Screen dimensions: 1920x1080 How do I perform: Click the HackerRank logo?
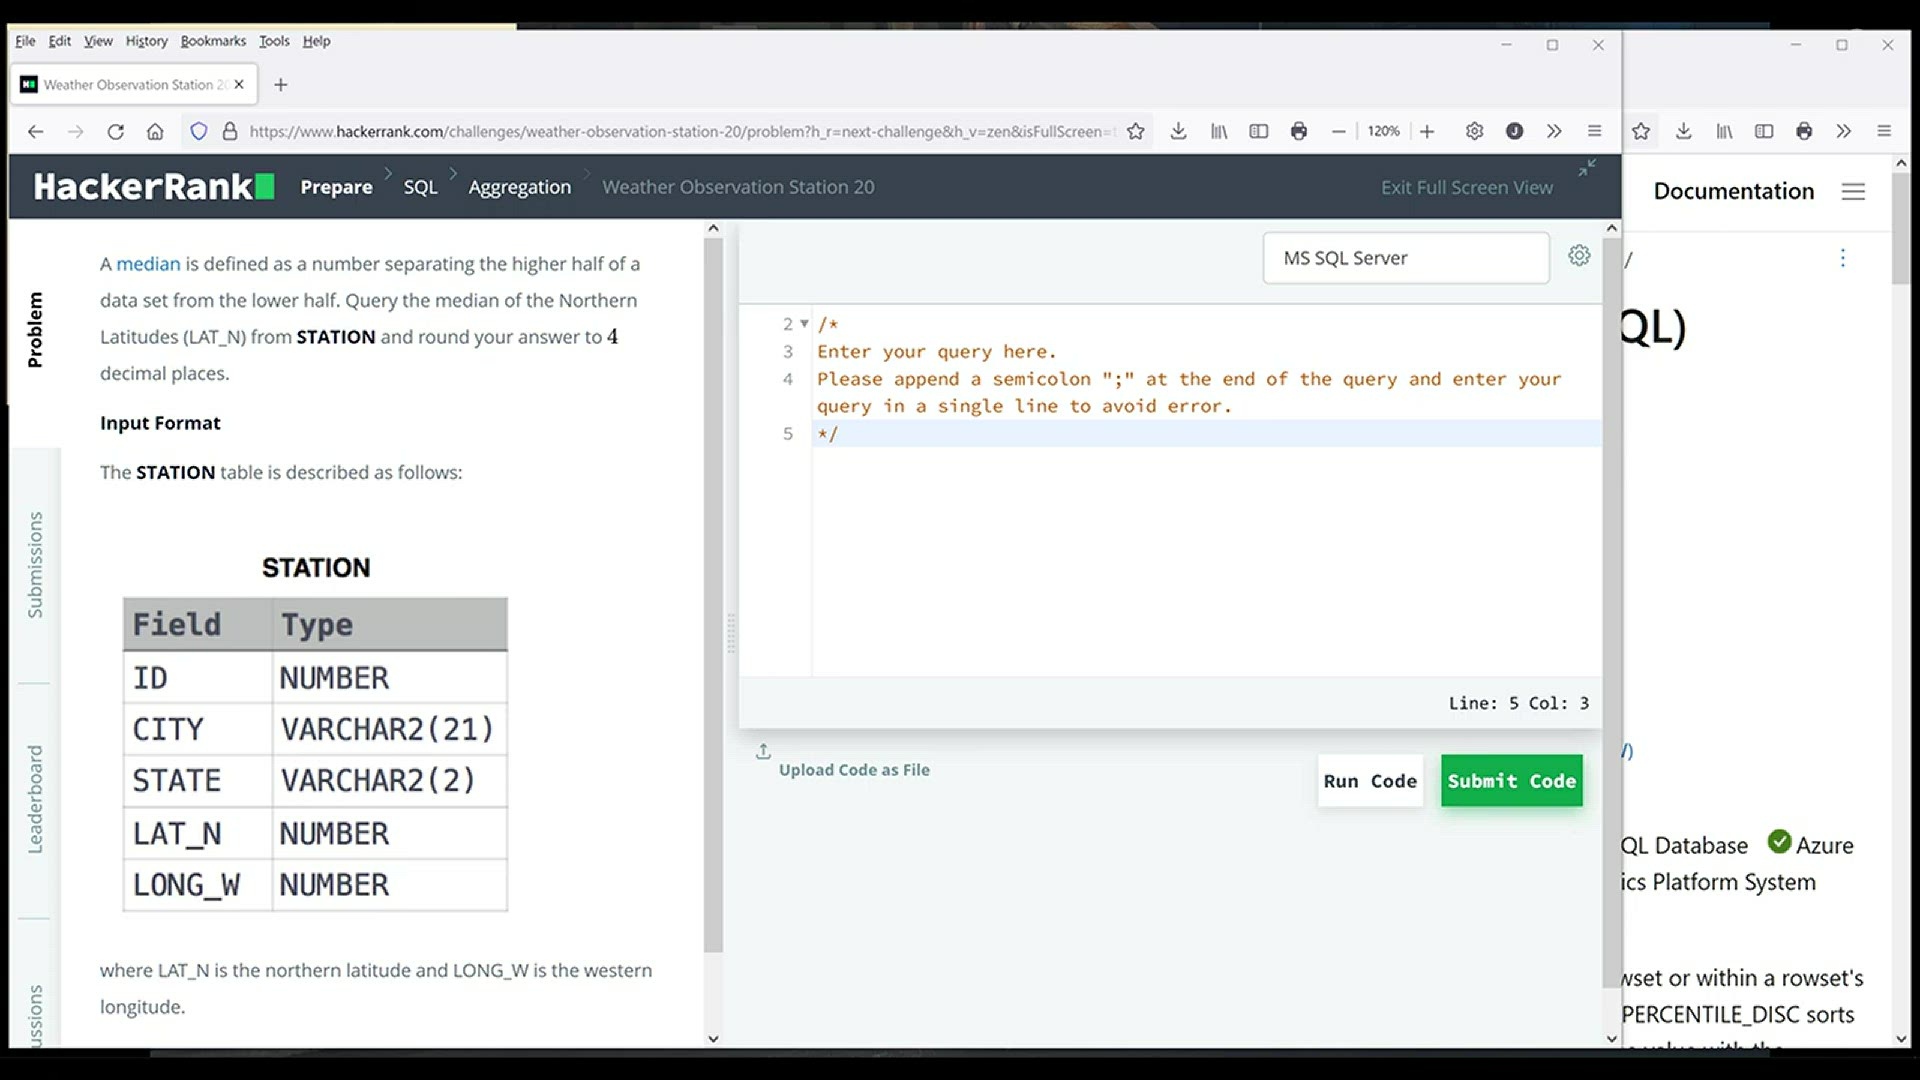pyautogui.click(x=154, y=187)
